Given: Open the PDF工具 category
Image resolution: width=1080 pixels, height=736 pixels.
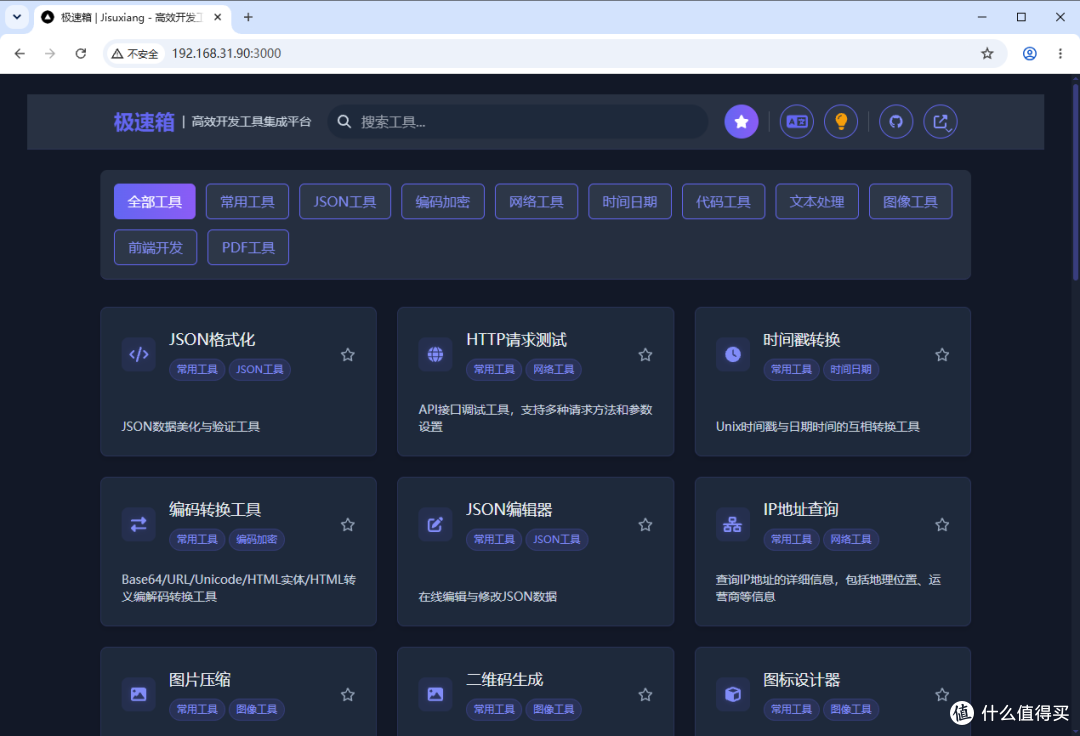Looking at the screenshot, I should tap(248, 247).
